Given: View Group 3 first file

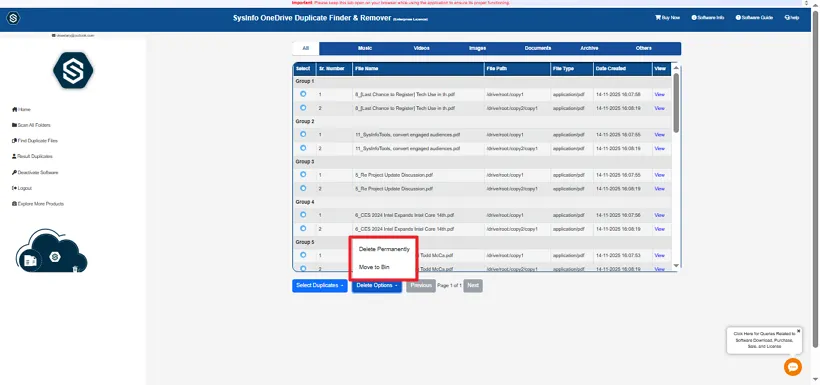Looking at the screenshot, I should (659, 175).
